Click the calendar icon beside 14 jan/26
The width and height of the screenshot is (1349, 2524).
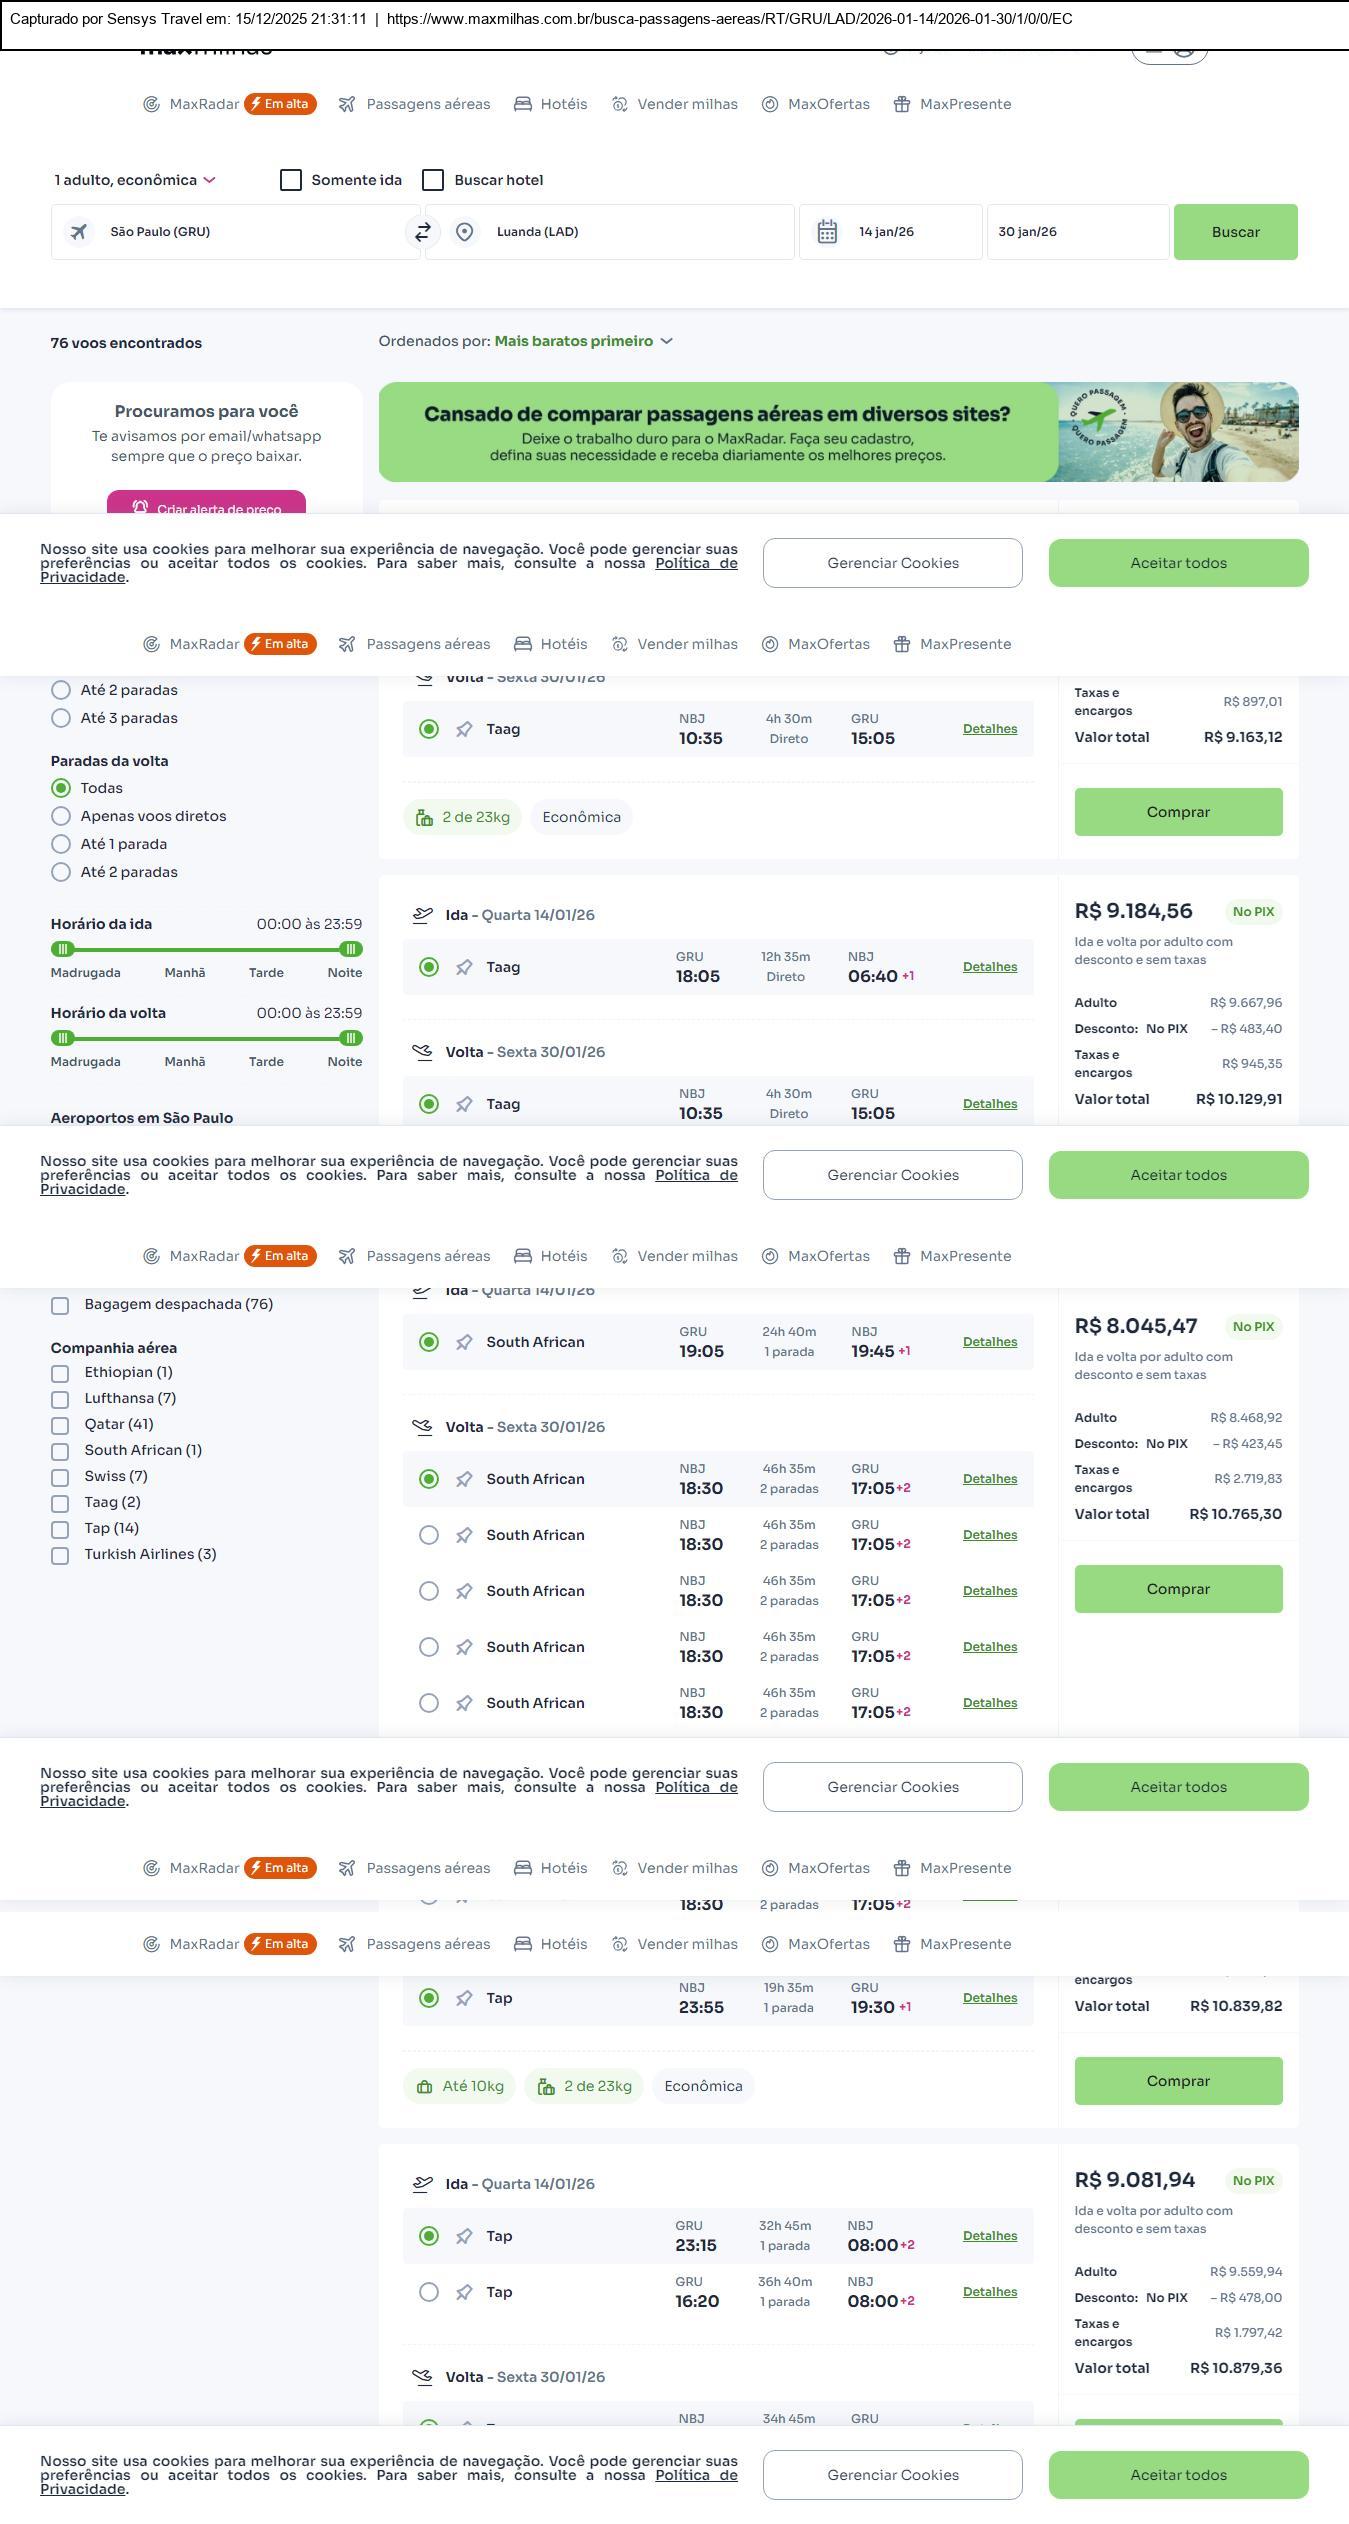(x=827, y=232)
